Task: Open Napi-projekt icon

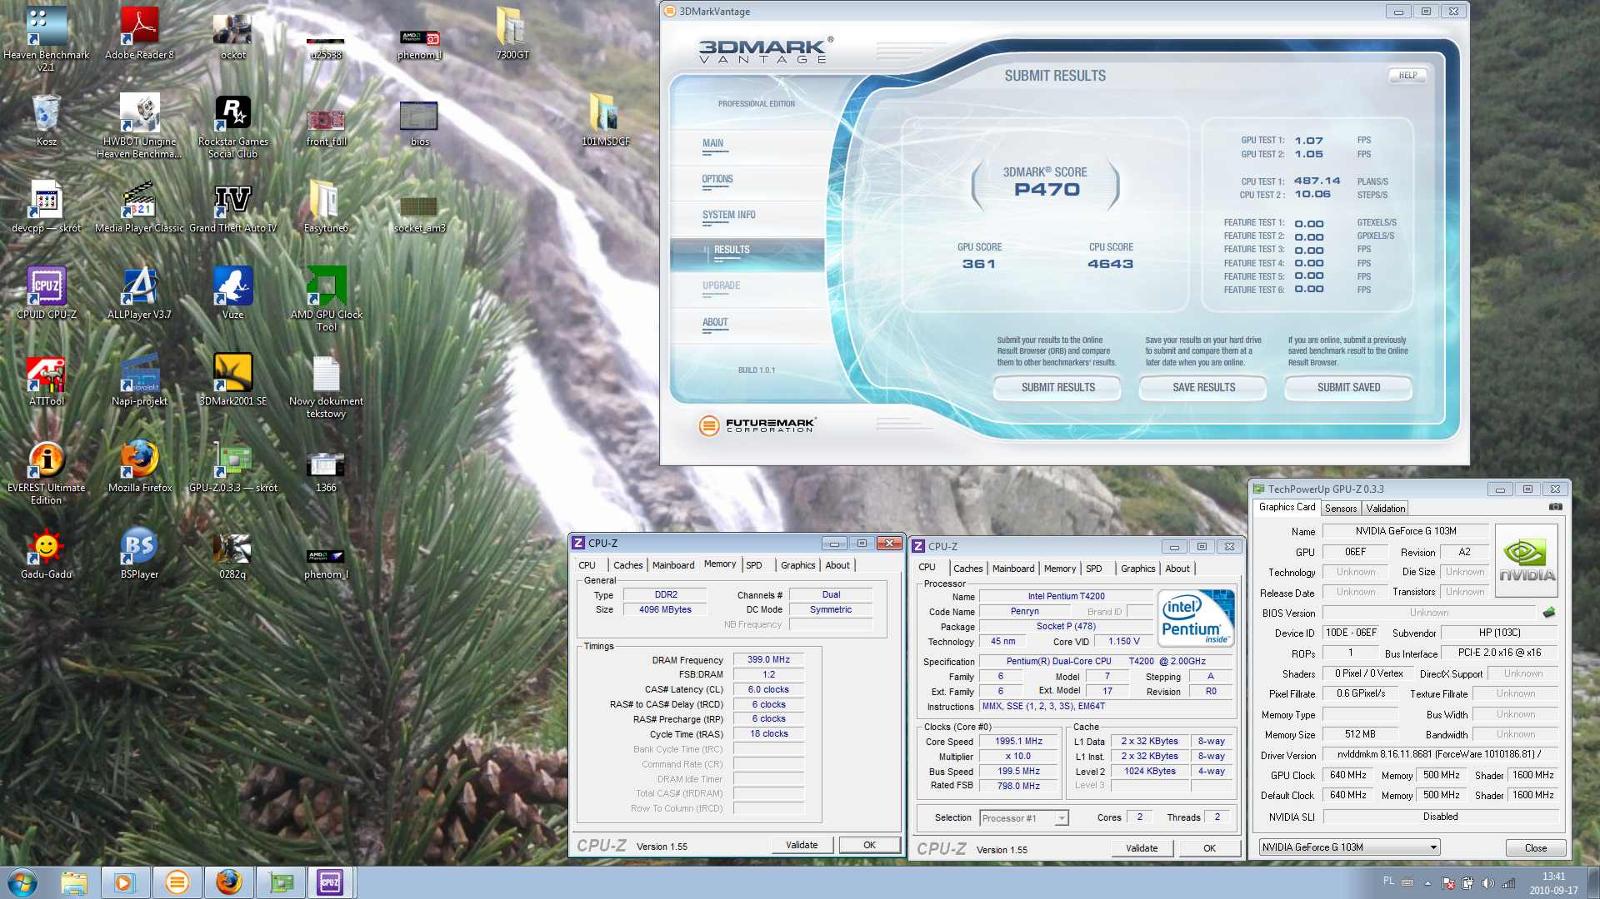Action: 139,380
